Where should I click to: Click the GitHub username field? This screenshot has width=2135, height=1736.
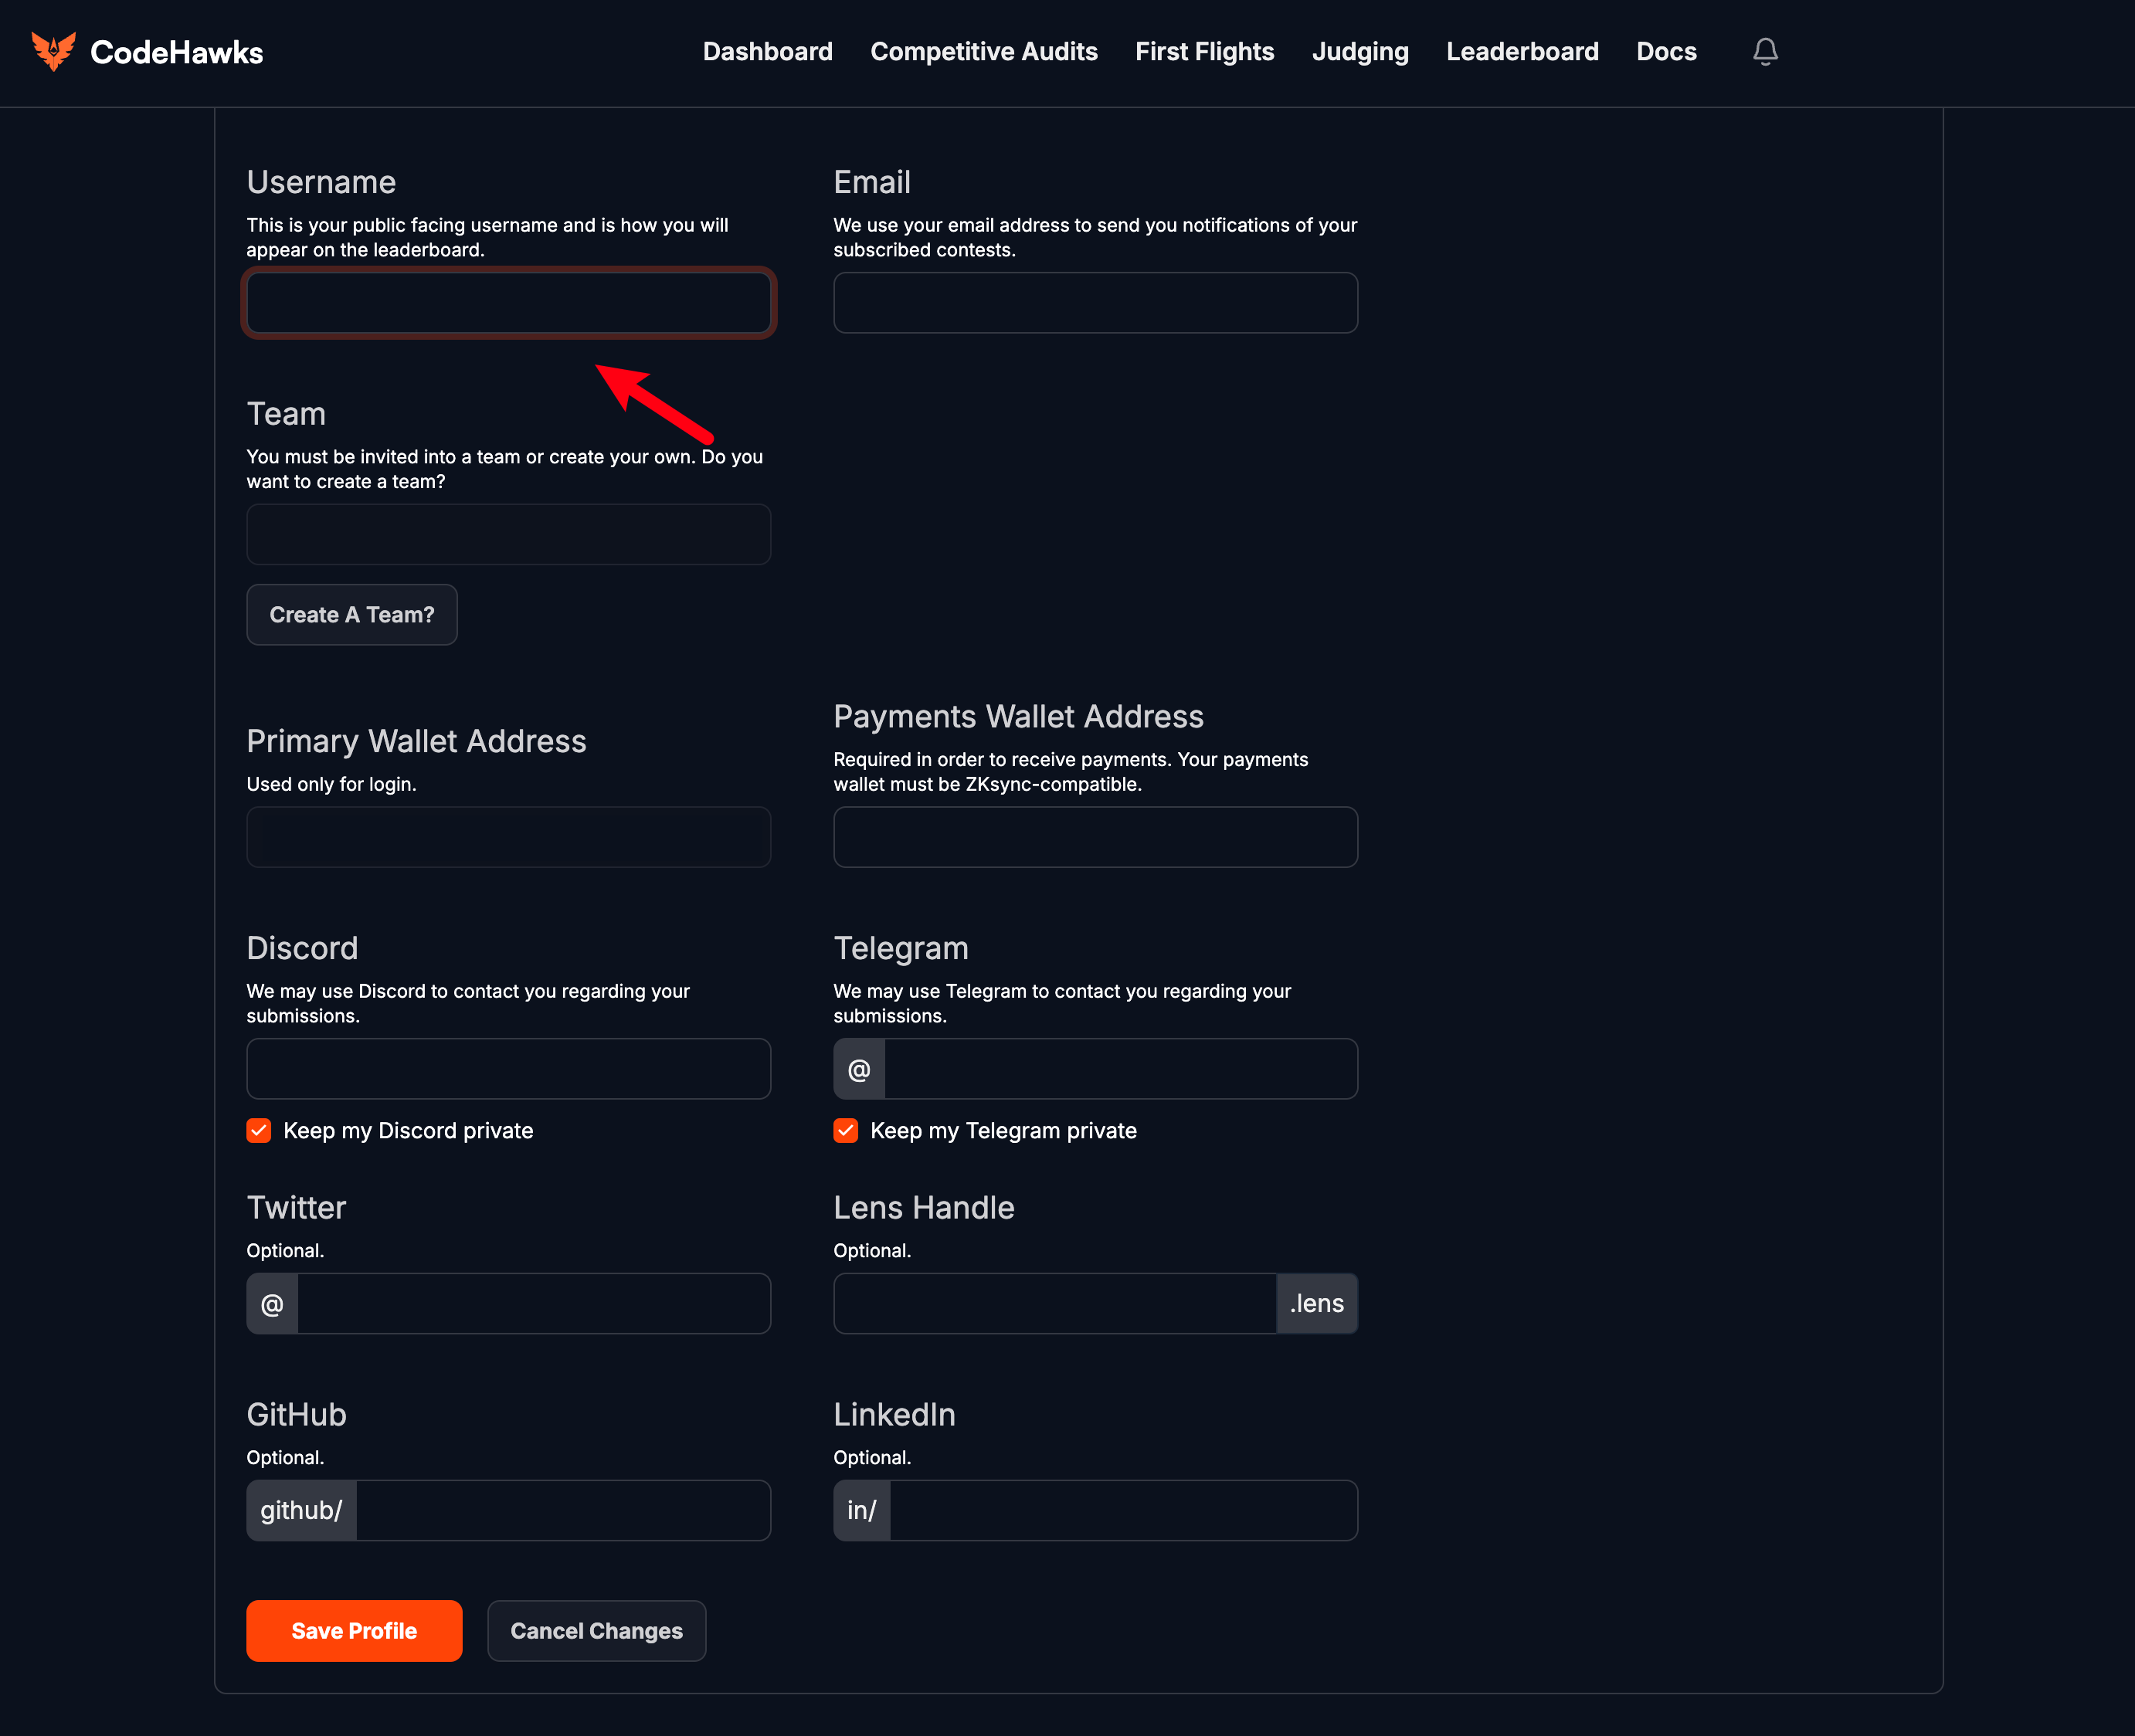(x=562, y=1510)
